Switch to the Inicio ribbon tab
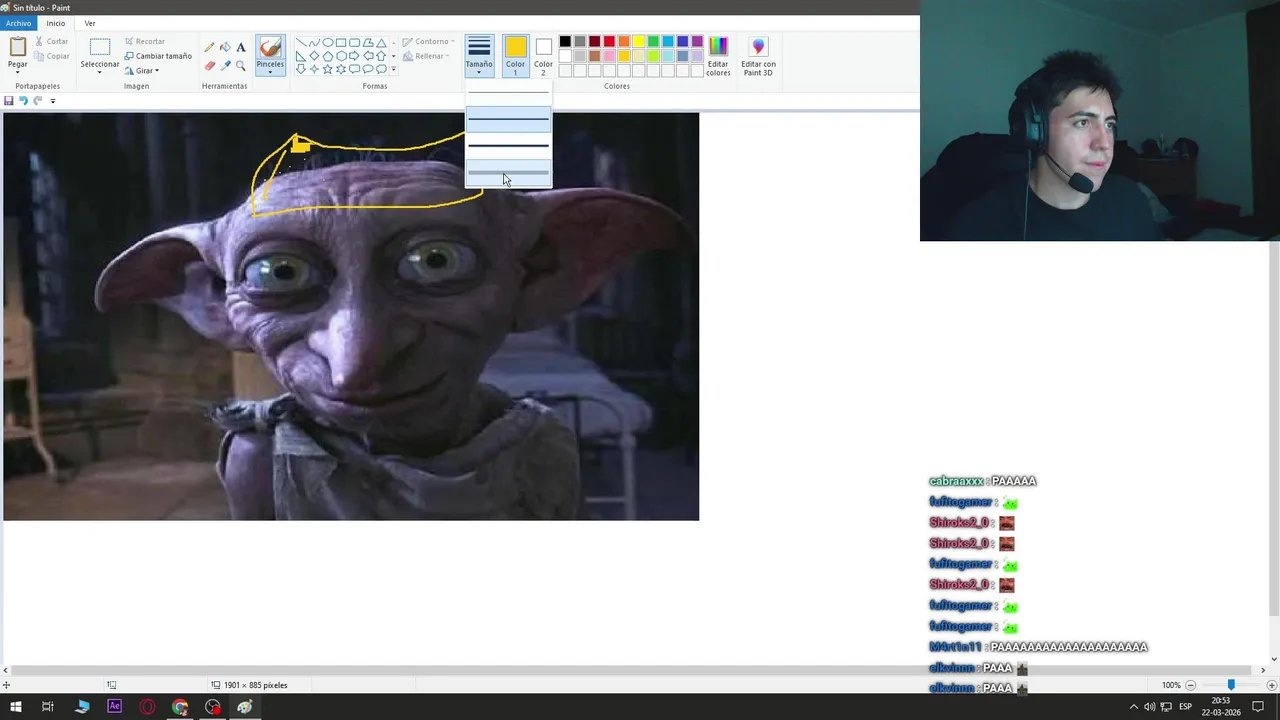The height and width of the screenshot is (720, 1280). pyautogui.click(x=56, y=23)
